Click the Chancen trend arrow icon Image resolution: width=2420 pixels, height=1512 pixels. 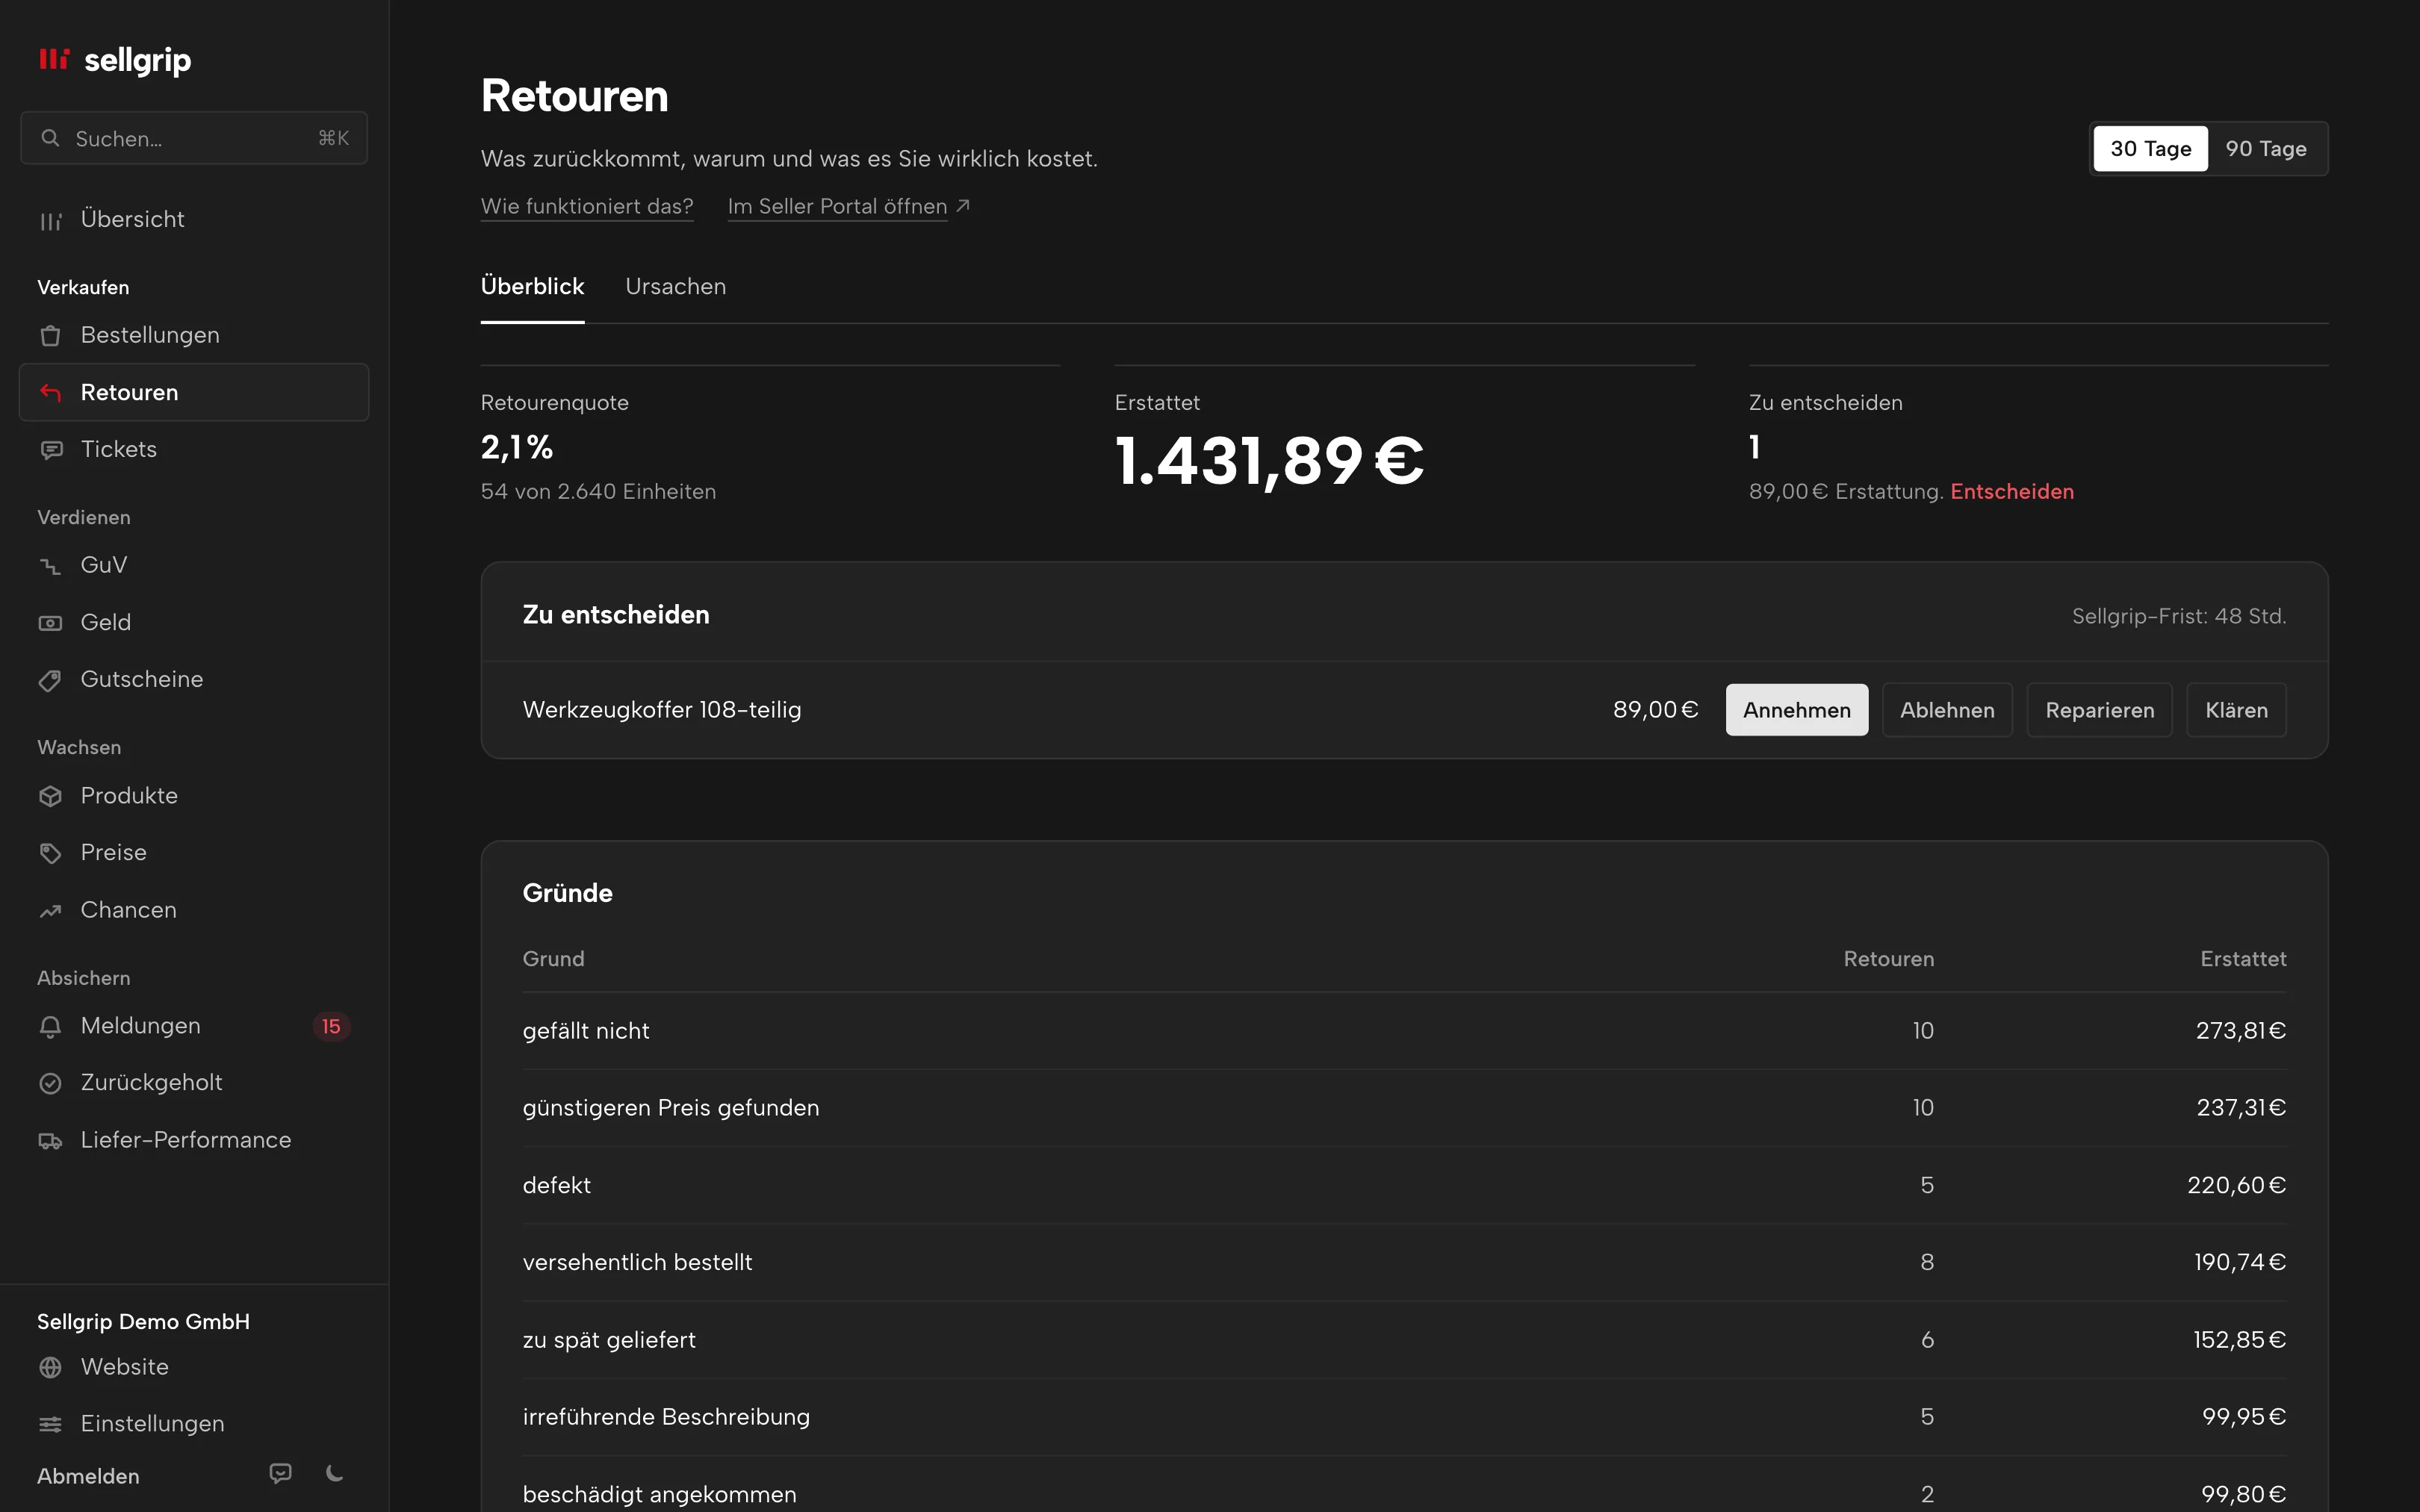(x=50, y=910)
